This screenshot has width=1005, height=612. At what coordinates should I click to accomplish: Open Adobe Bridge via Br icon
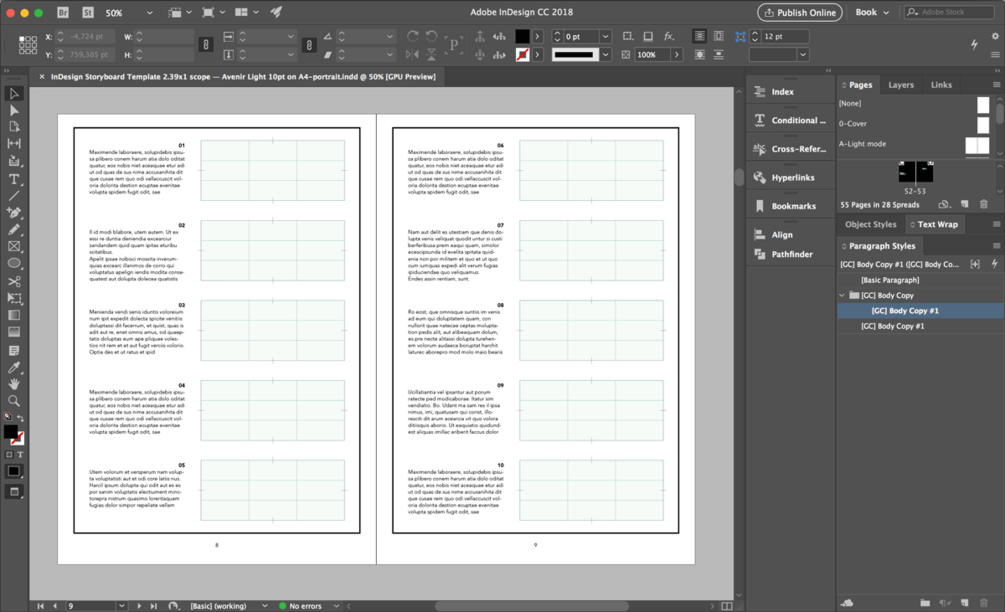tap(62, 12)
